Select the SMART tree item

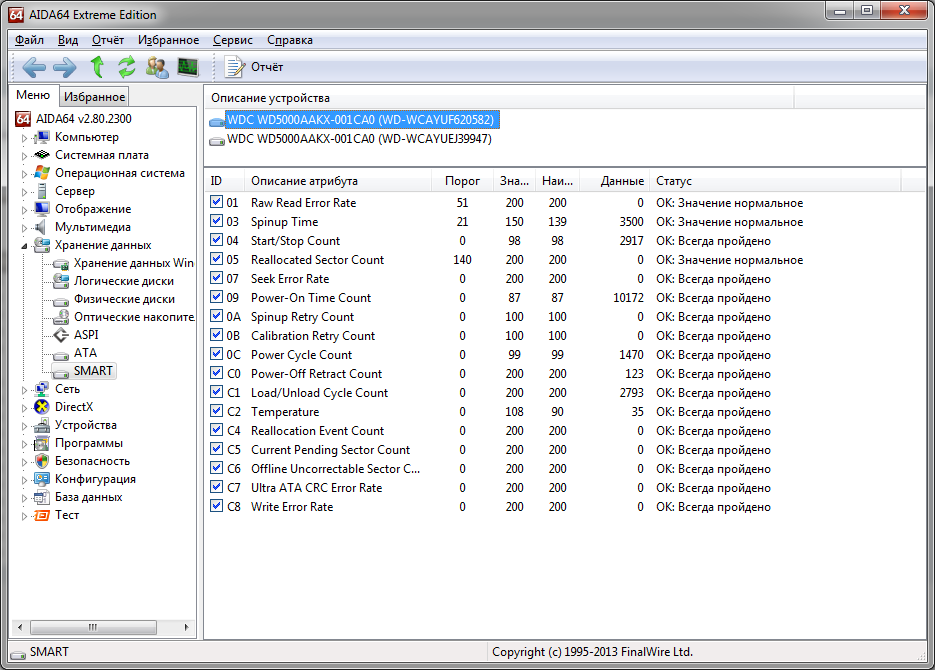[84, 371]
